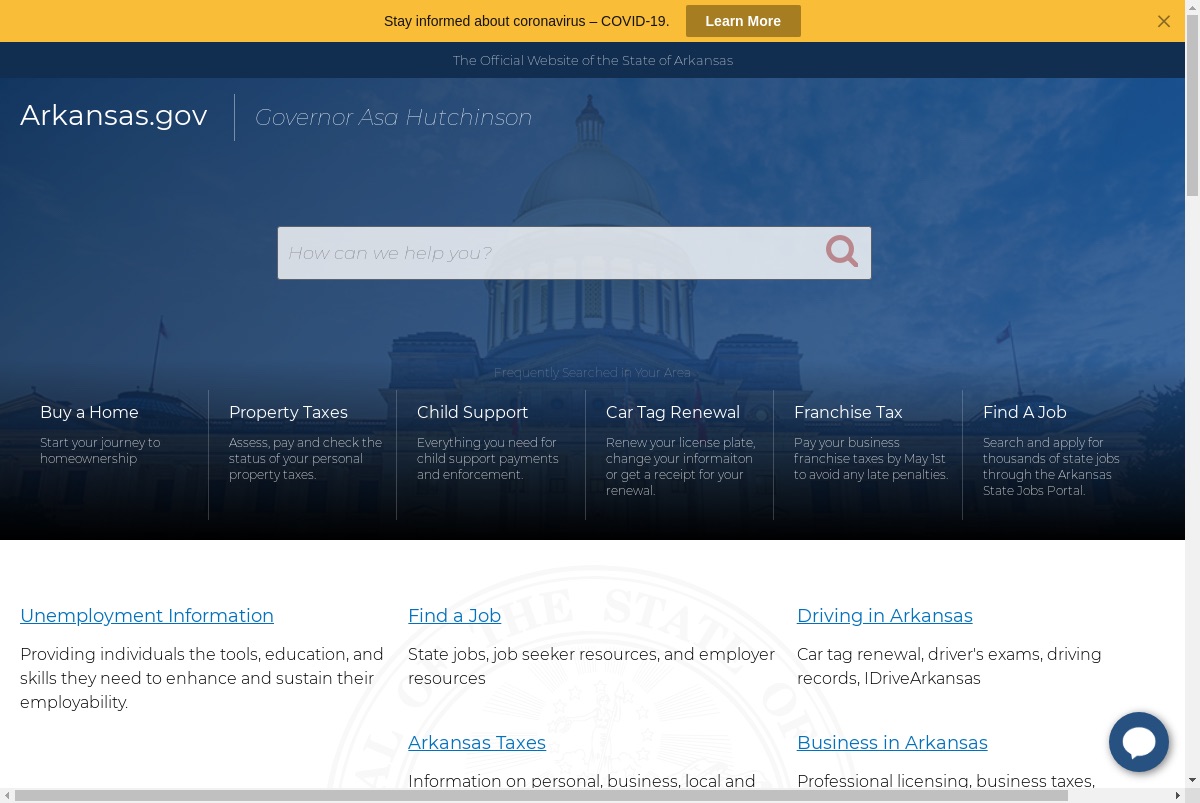Click 'Renew your license plate' description
Viewport: 1200px width, 803px height.
click(680, 466)
